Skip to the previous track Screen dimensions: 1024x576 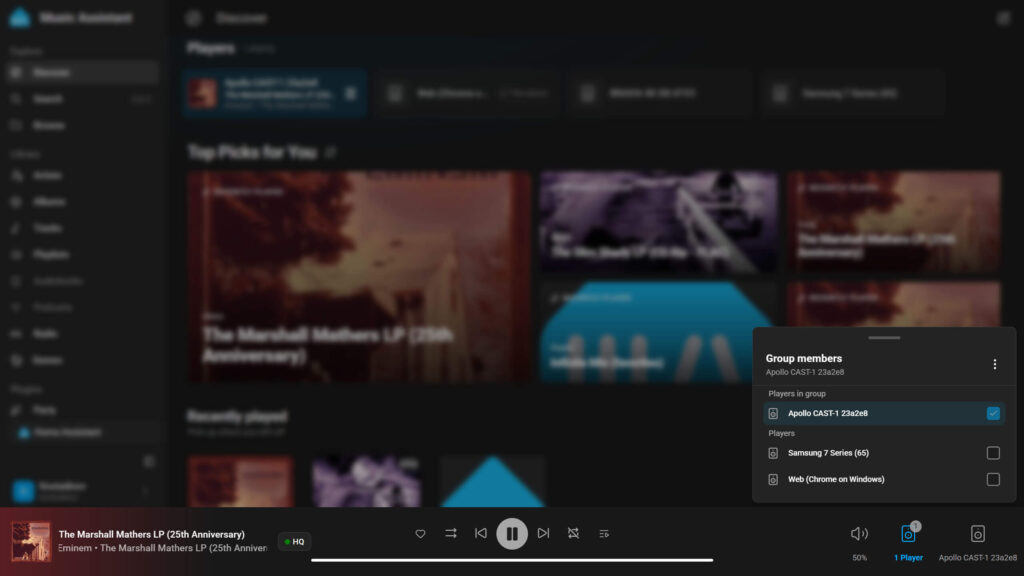[481, 534]
